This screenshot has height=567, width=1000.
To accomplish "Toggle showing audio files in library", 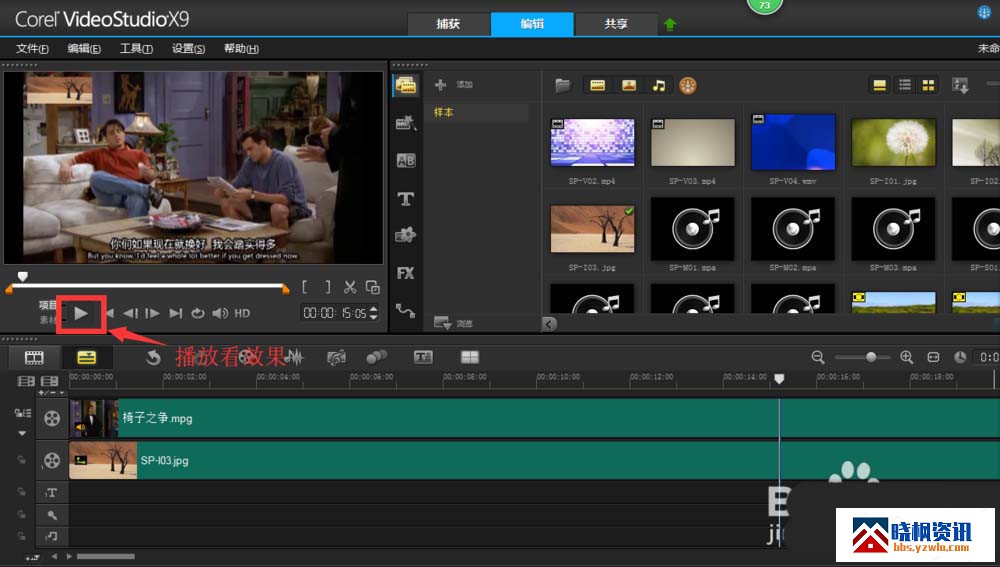I will 659,85.
